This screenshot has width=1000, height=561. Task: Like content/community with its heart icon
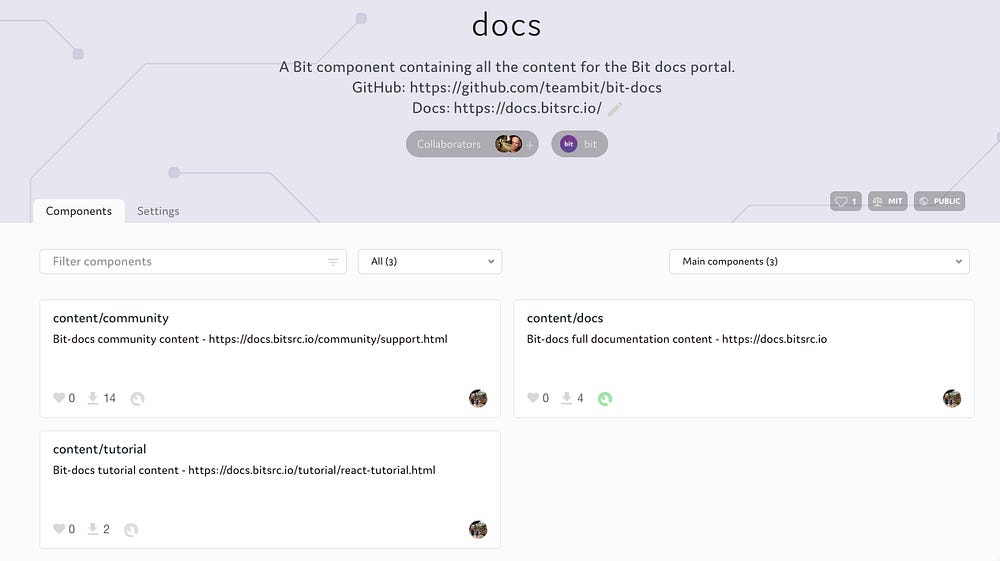pyautogui.click(x=59, y=398)
